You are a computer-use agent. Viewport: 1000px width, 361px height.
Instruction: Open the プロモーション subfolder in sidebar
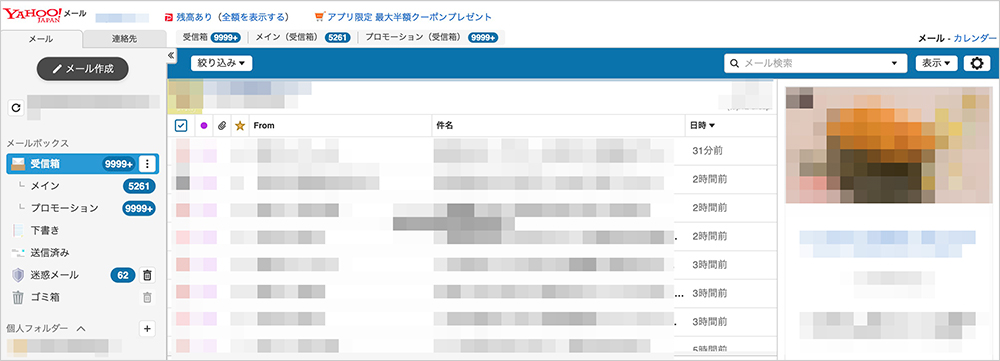click(x=64, y=208)
